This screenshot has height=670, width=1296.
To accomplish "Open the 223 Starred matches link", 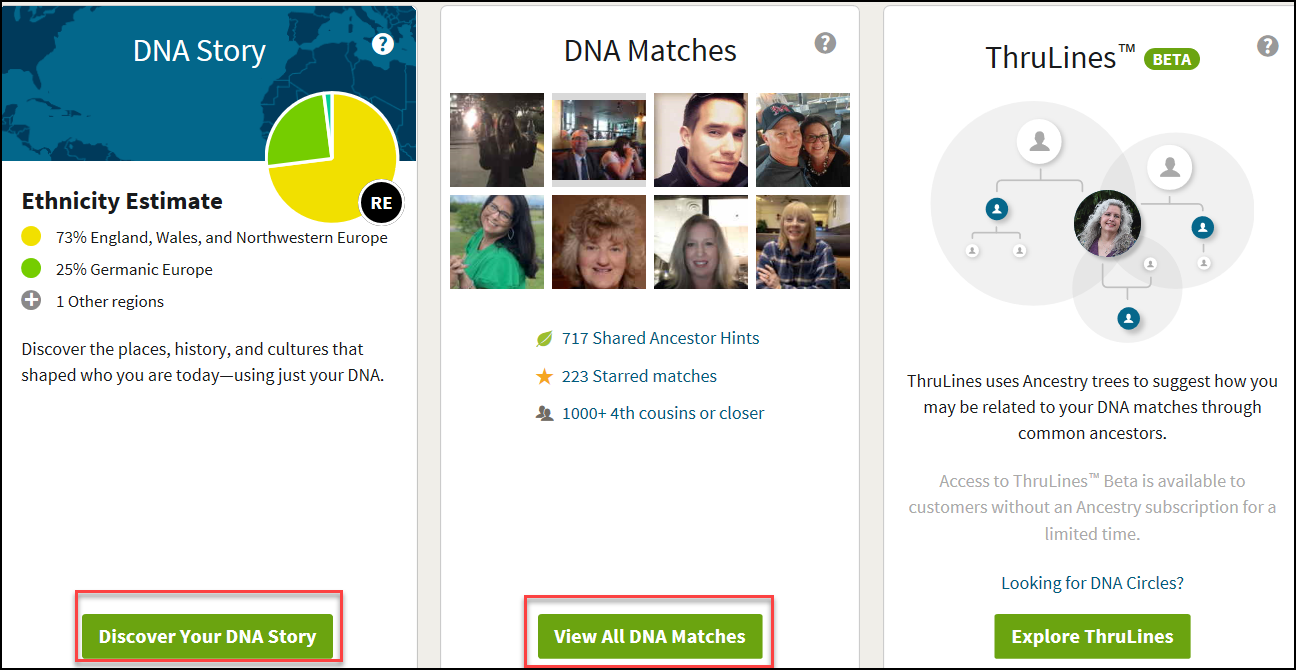I will 639,377.
